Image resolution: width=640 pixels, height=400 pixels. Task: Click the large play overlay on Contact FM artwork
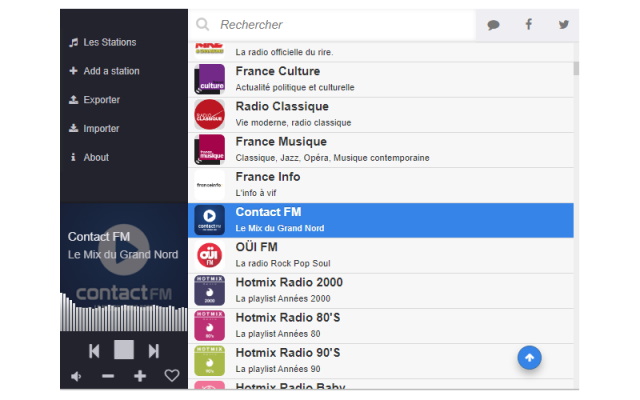124,249
